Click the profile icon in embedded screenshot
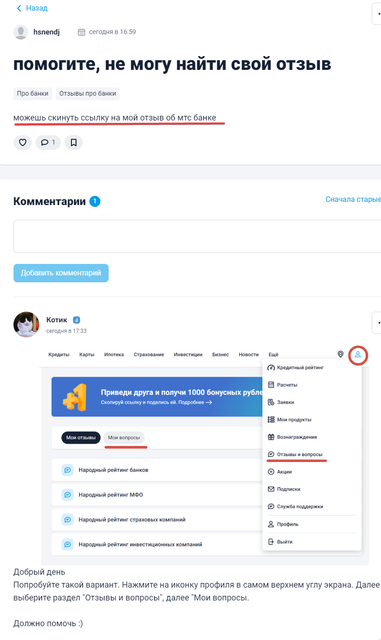The height and width of the screenshot is (640, 381). (x=358, y=355)
